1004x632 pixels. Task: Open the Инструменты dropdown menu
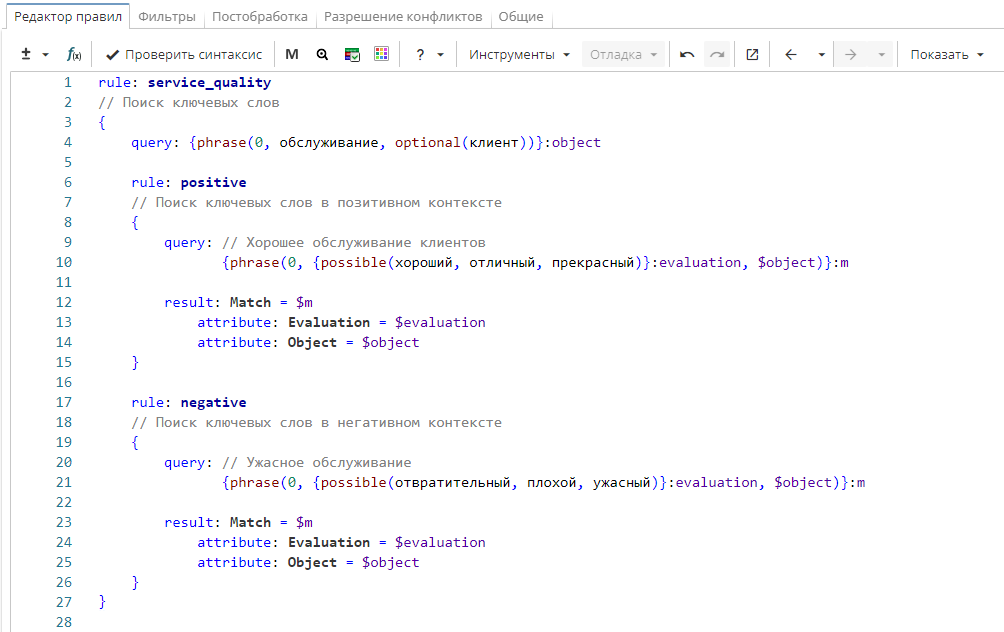(519, 54)
